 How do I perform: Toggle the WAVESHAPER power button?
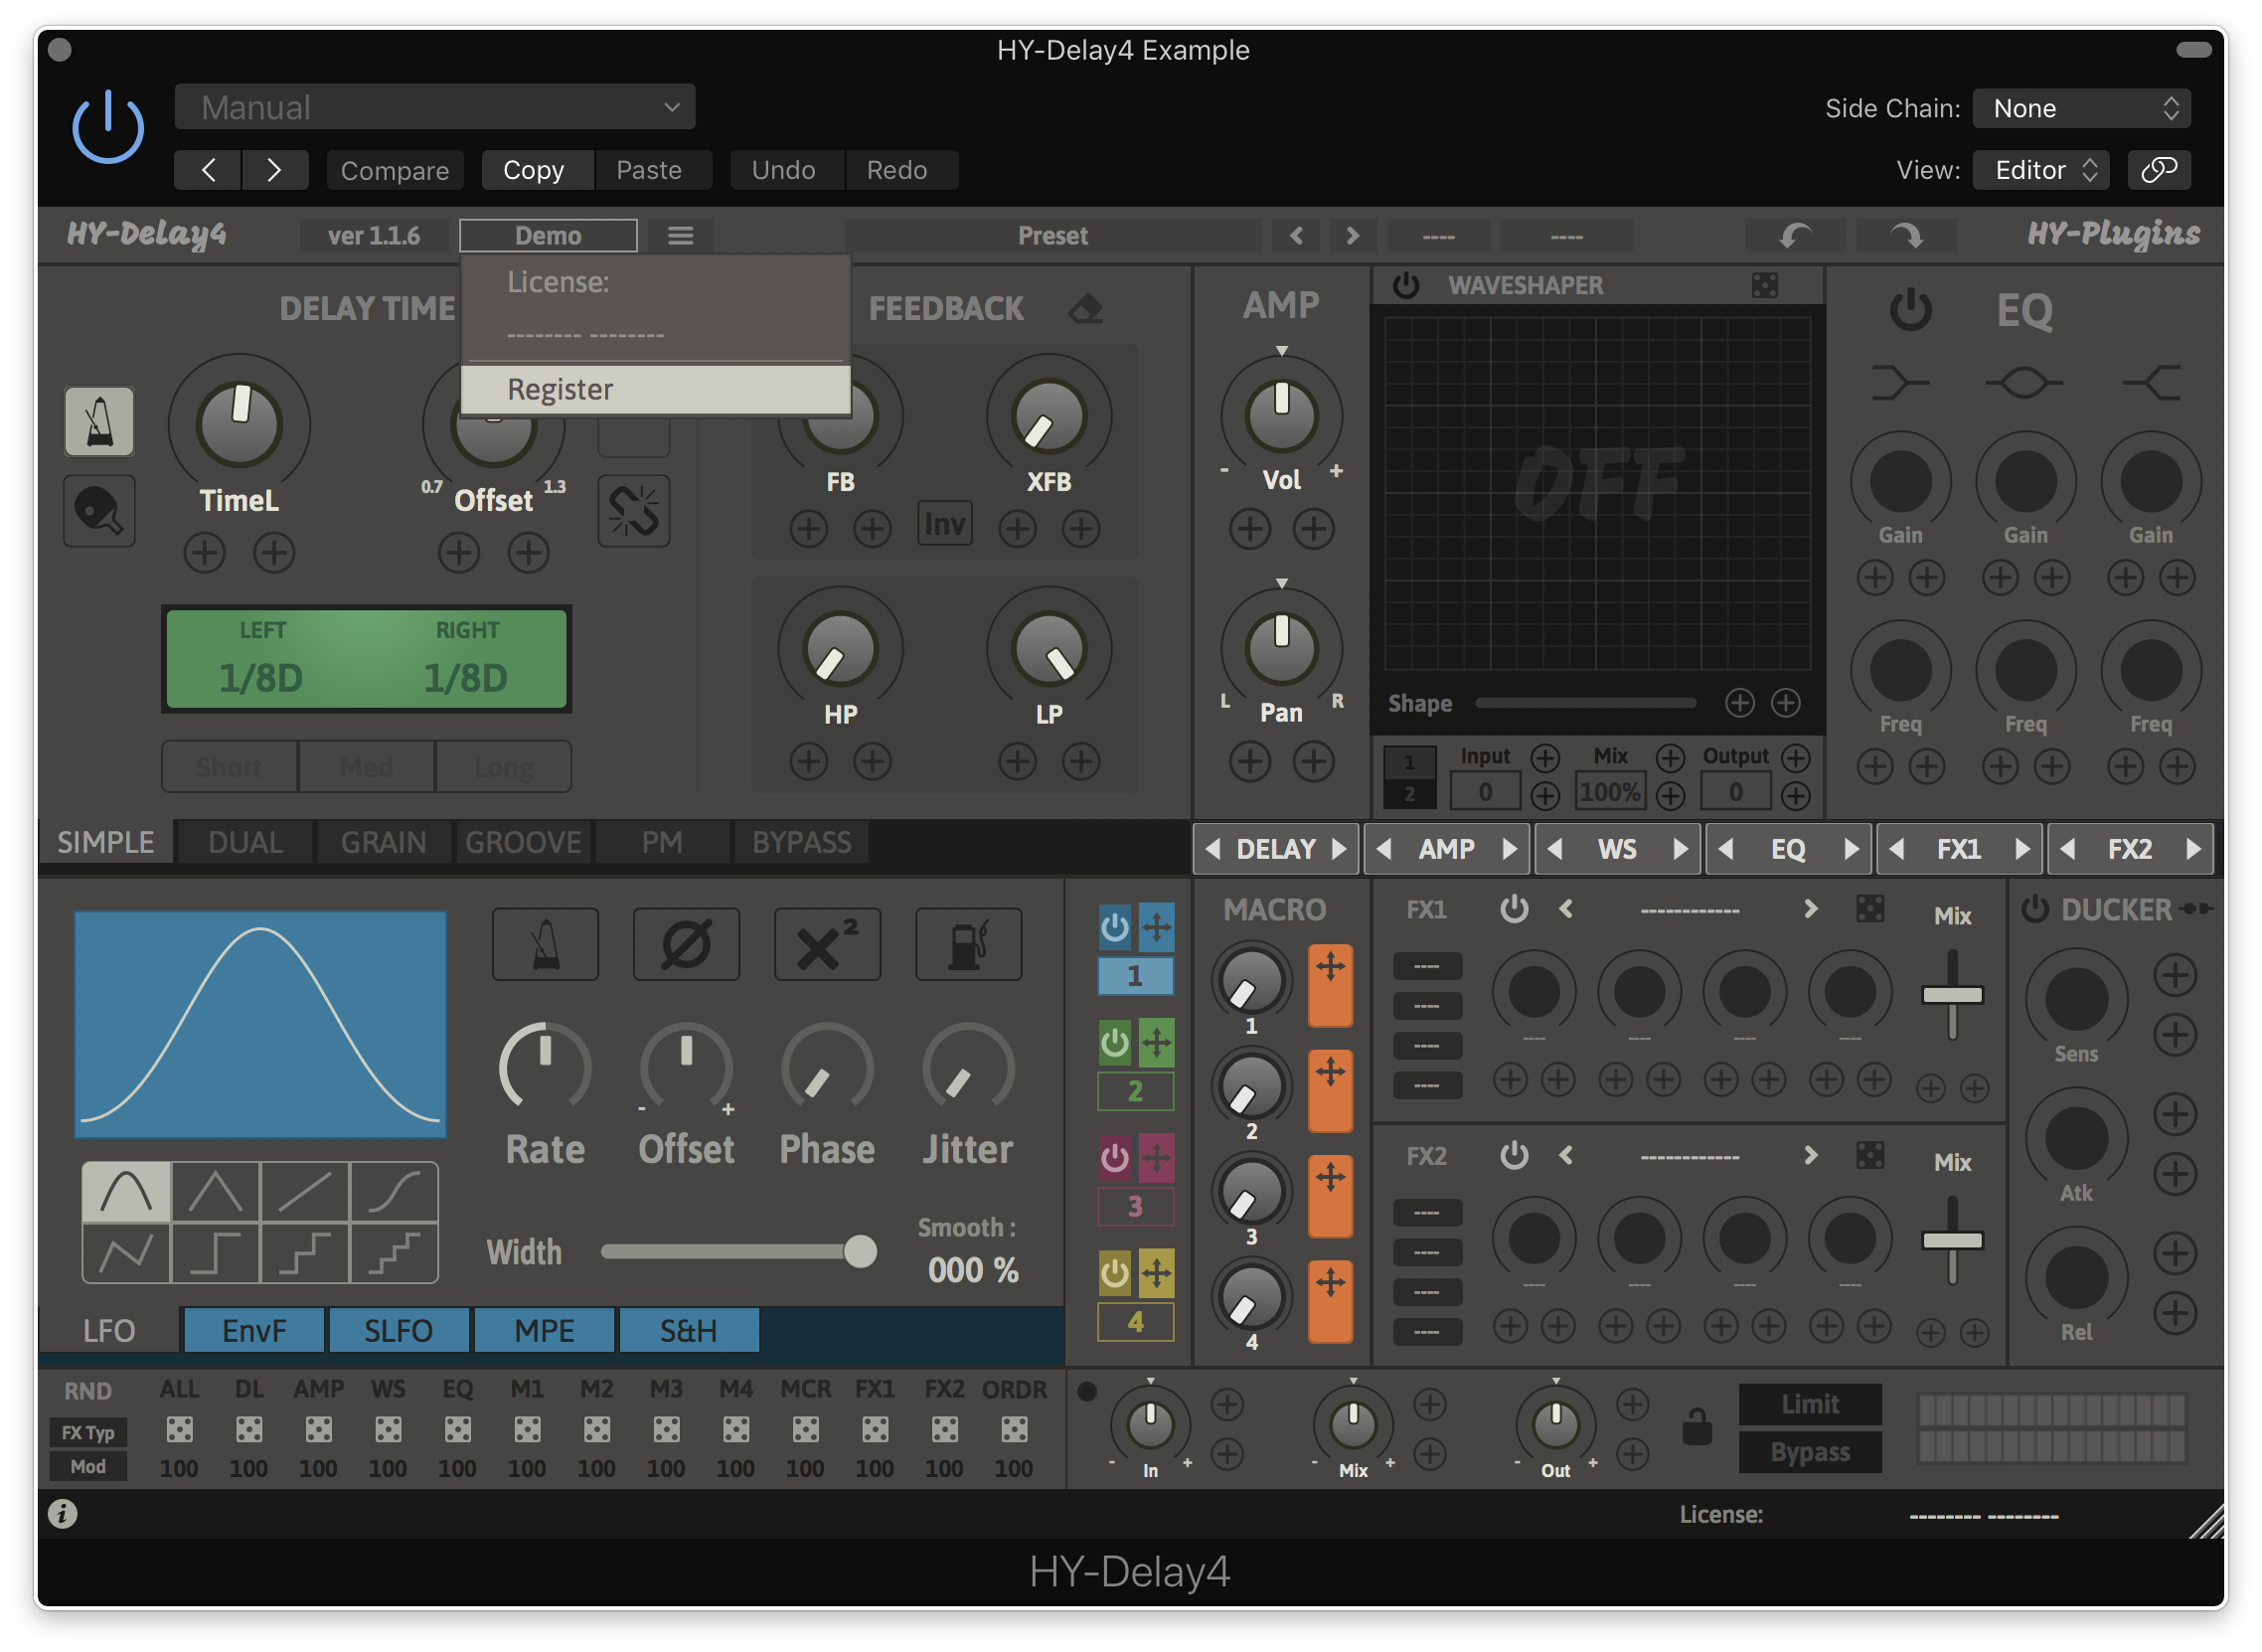pyautogui.click(x=1405, y=286)
